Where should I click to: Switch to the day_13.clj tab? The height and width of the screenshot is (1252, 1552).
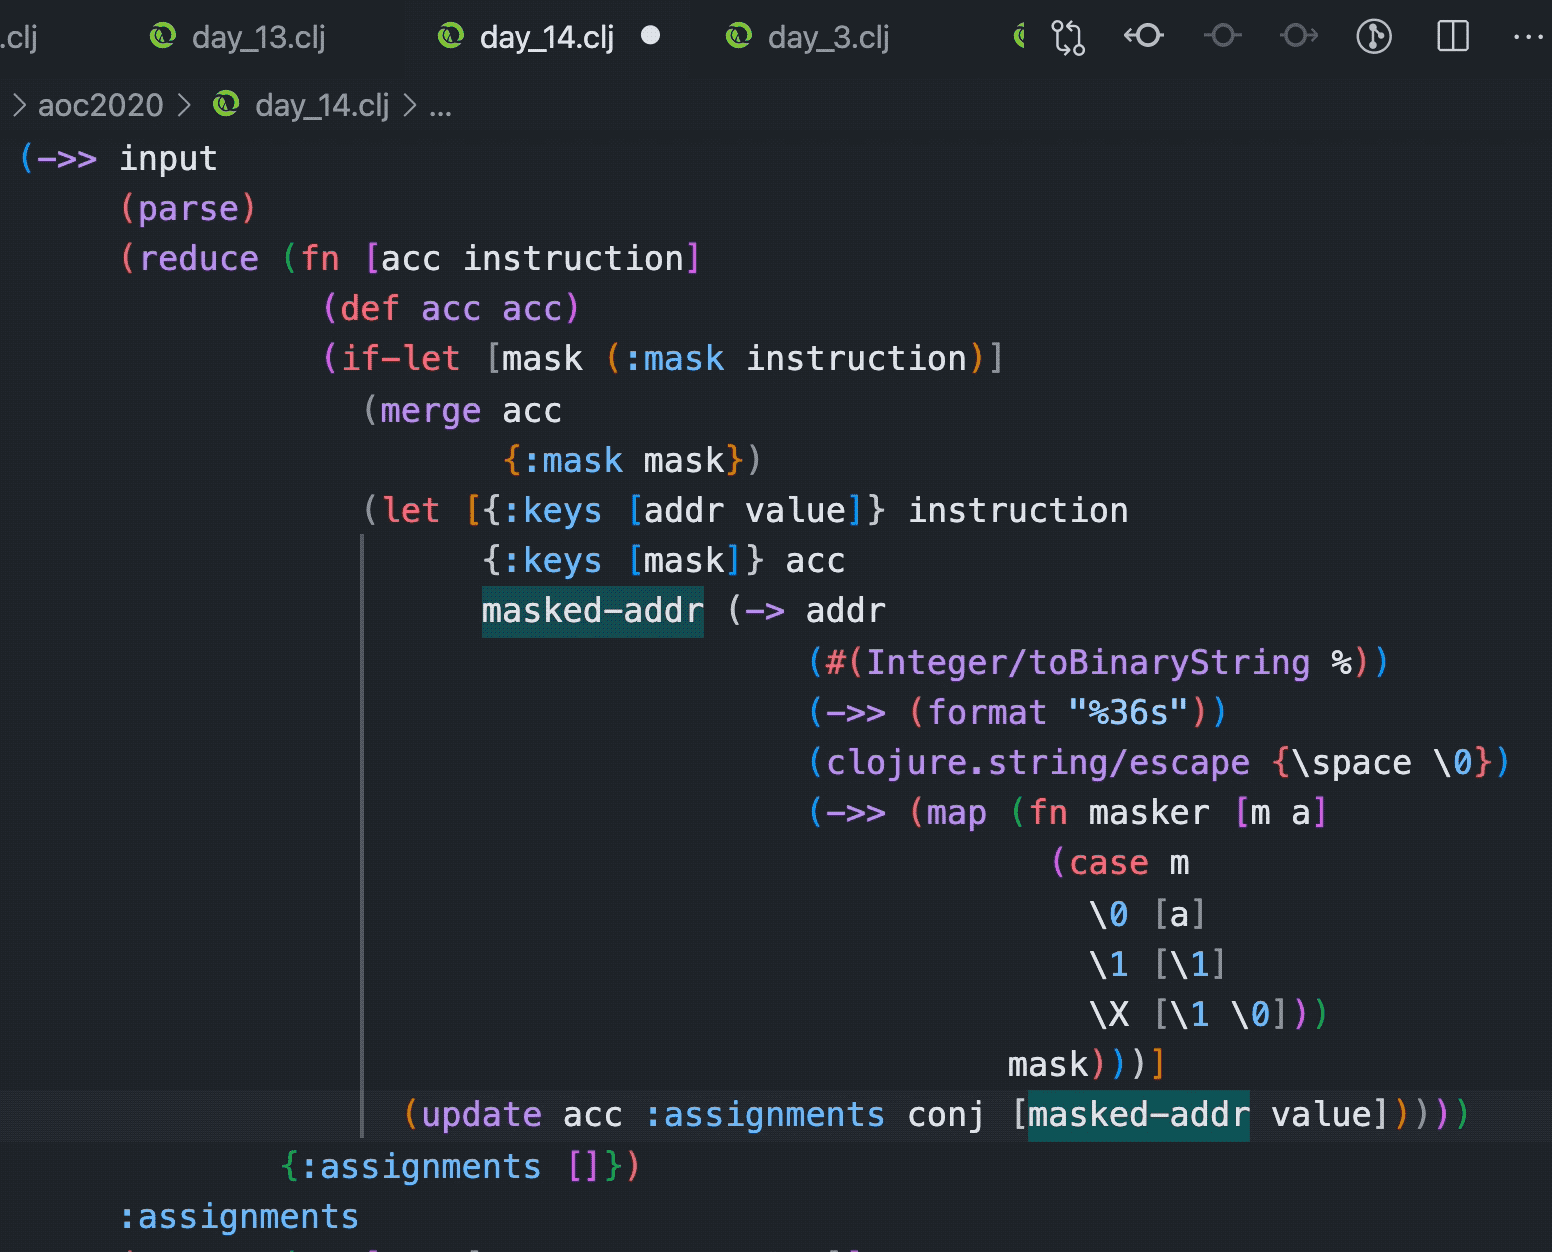[258, 37]
